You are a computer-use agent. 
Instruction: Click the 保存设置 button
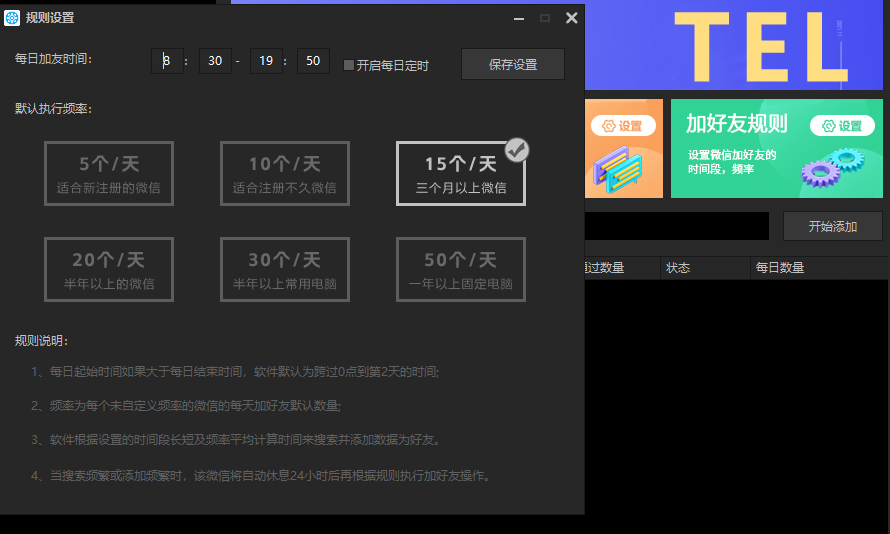(512, 64)
